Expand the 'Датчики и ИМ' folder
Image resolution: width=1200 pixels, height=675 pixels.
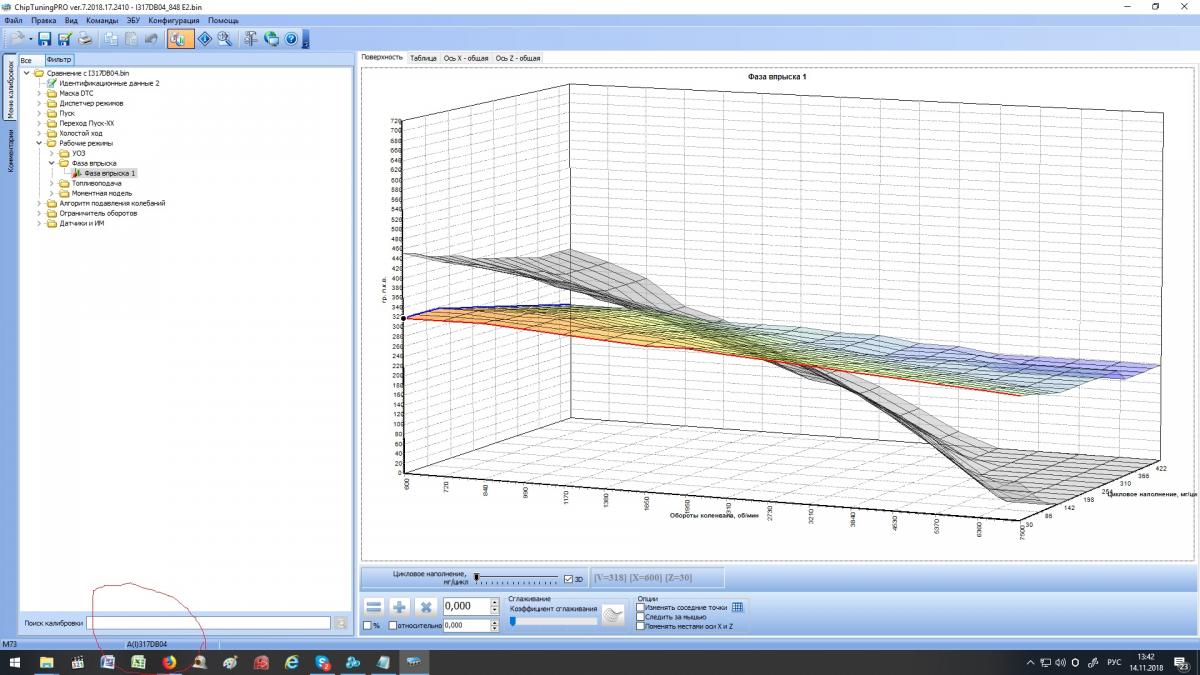coord(40,223)
